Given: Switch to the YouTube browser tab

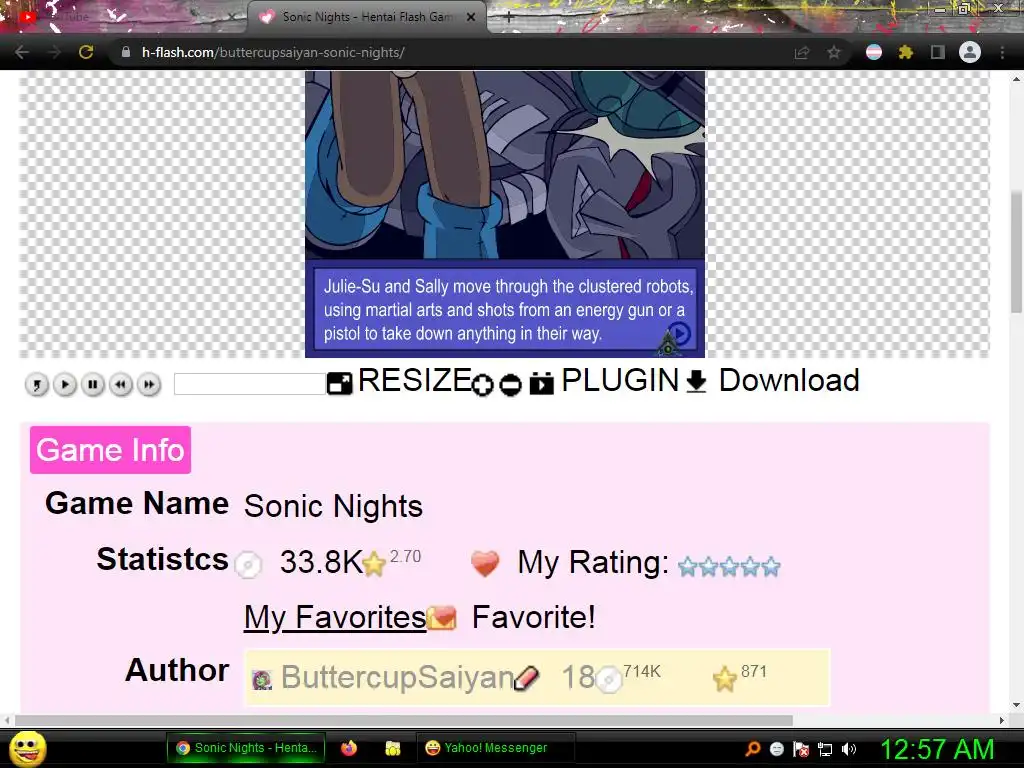Looking at the screenshot, I should tap(124, 17).
